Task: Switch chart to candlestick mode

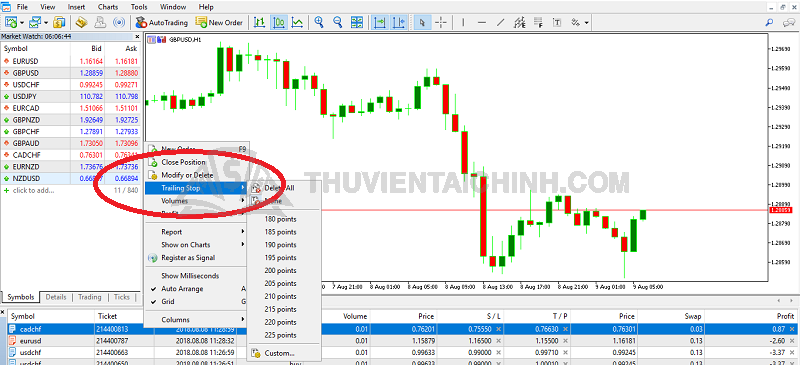Action: (279, 22)
